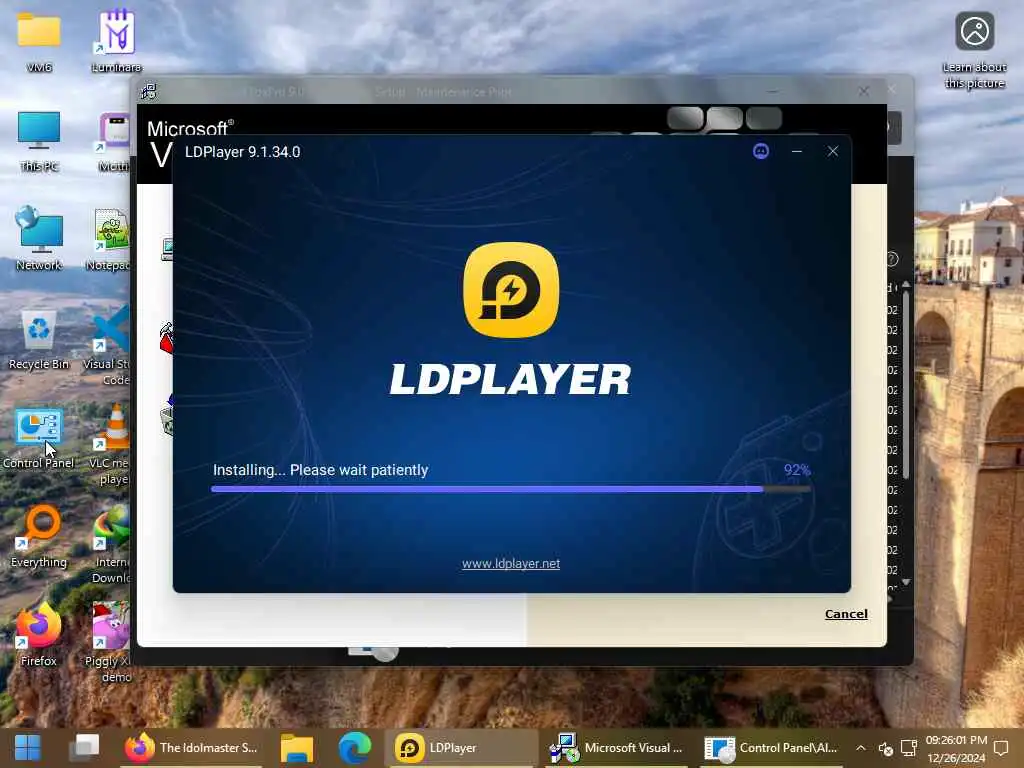
Task: Switch to Microsoft Visual taskbar window
Action: (616, 748)
